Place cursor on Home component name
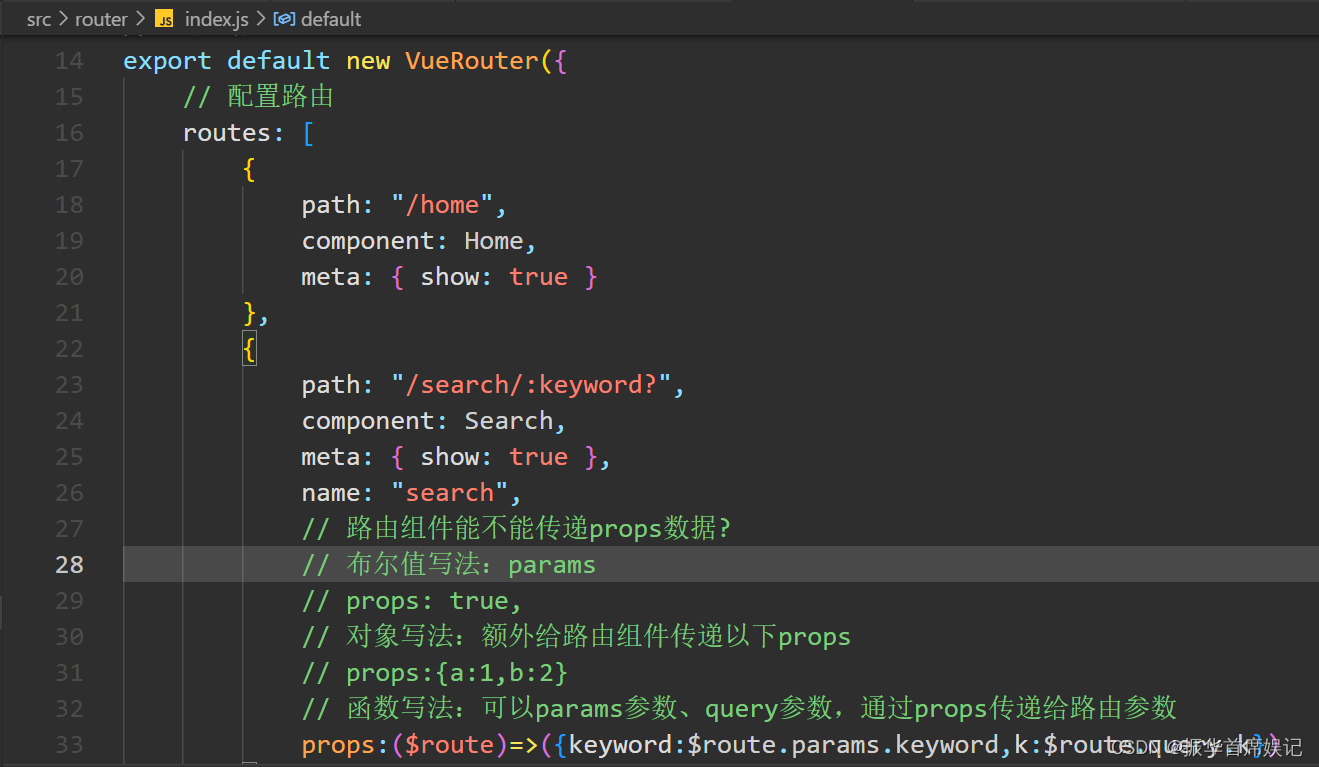Image resolution: width=1319 pixels, height=767 pixels. pyautogui.click(x=494, y=241)
